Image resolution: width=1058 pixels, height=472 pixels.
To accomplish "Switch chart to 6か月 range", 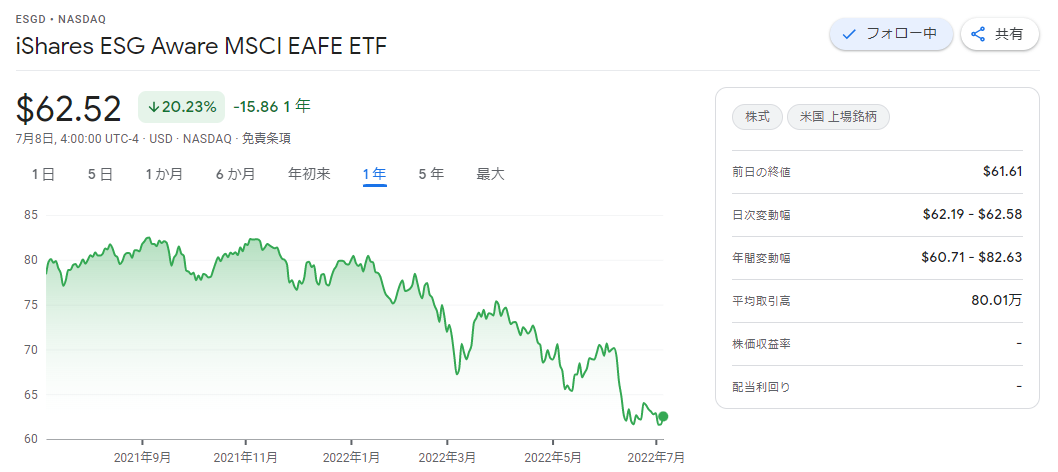I will tap(235, 175).
